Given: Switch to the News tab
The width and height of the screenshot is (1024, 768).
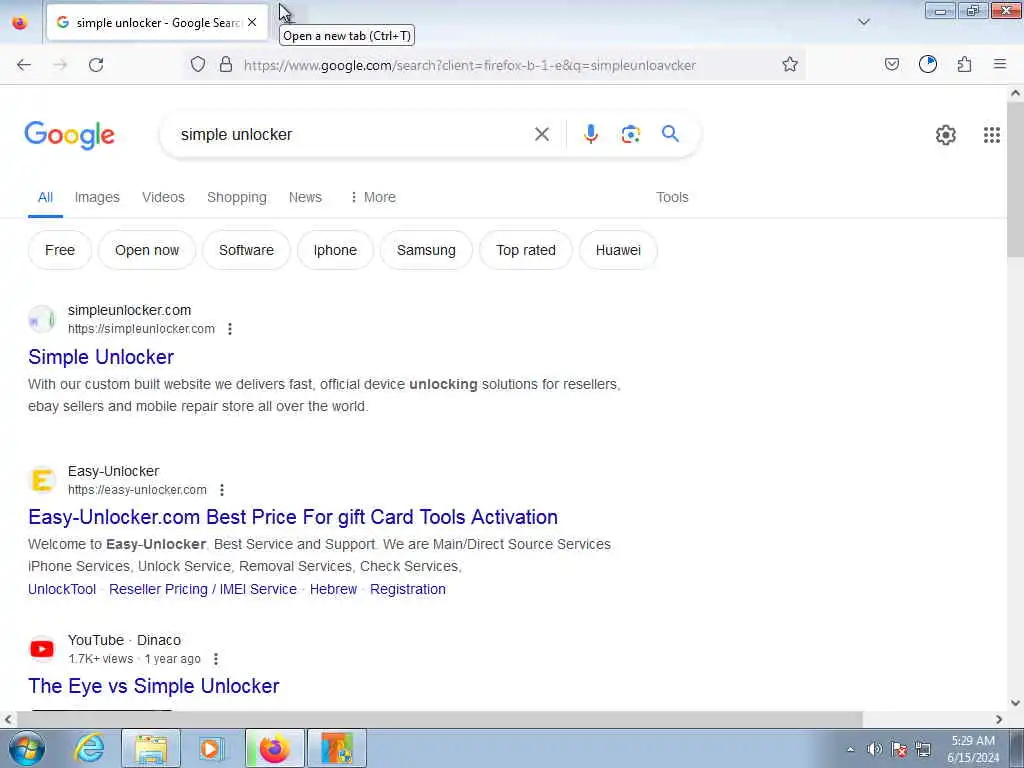Looking at the screenshot, I should (x=305, y=197).
